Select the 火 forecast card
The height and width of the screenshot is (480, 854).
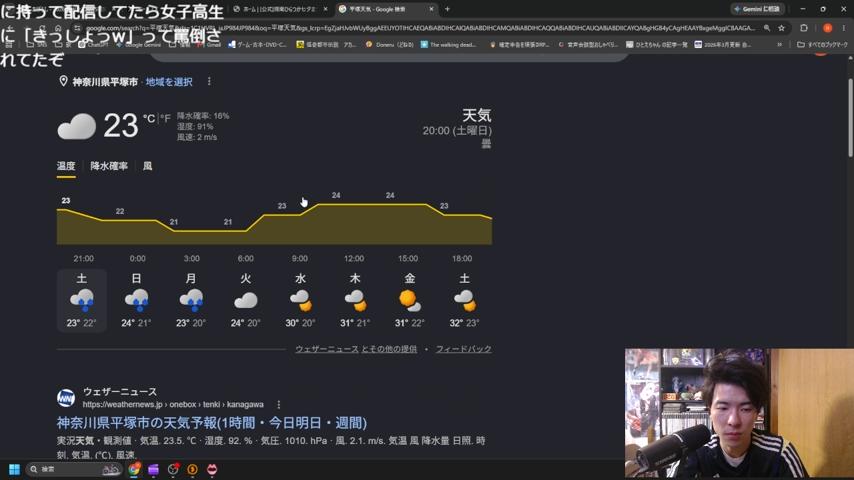(x=246, y=300)
